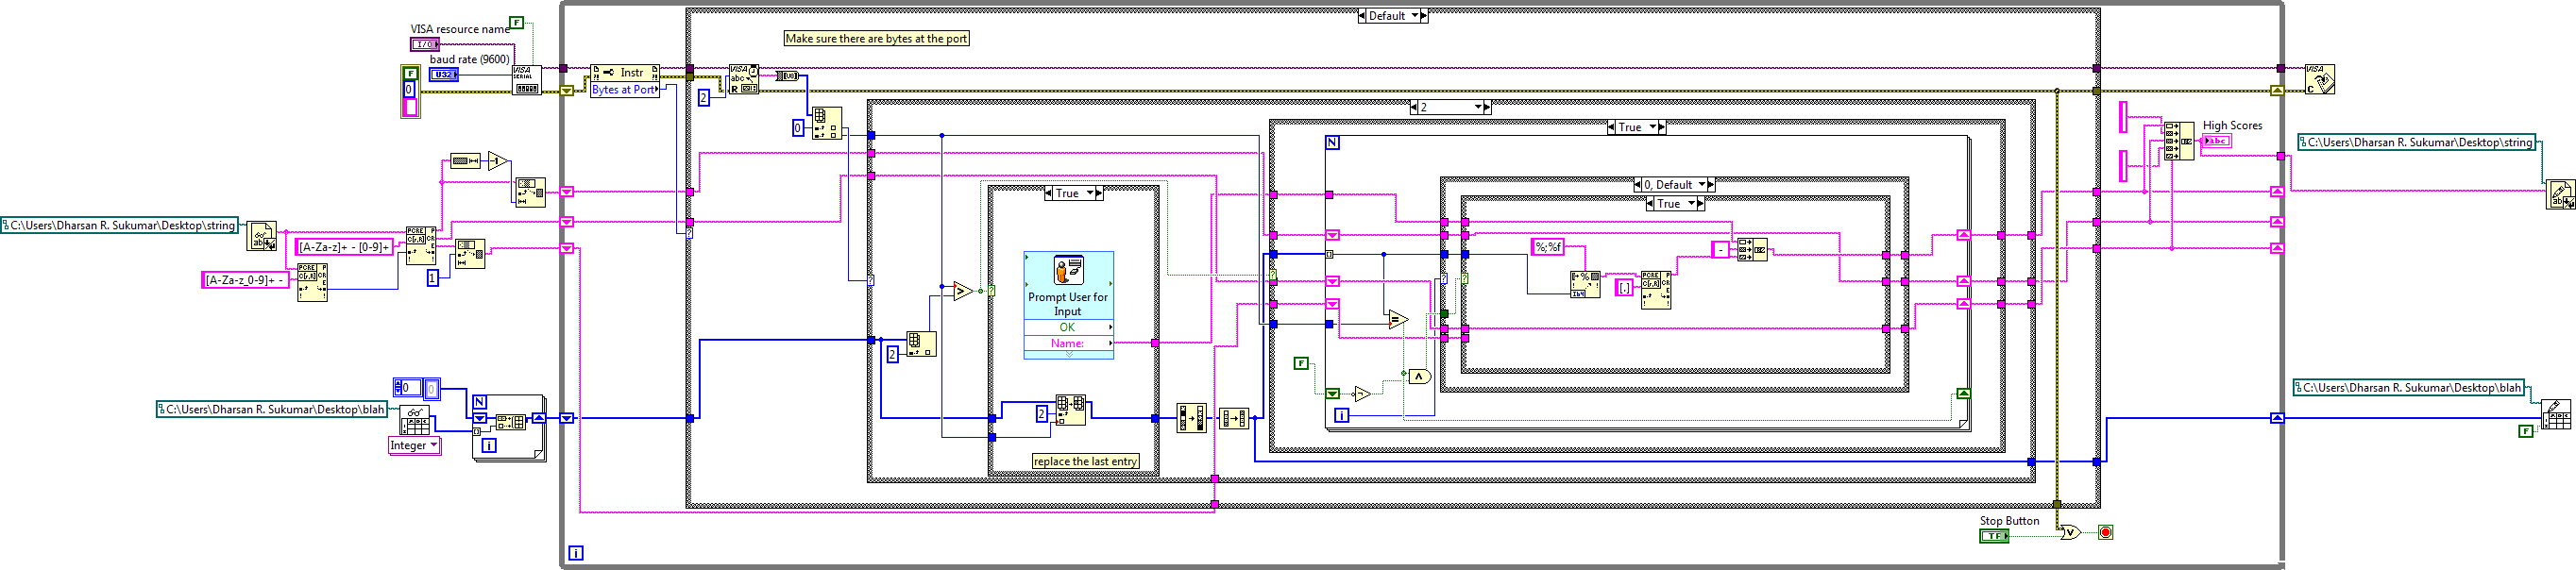Click Desktop\string path constant on left
This screenshot has width=2576, height=570.
coord(120,226)
